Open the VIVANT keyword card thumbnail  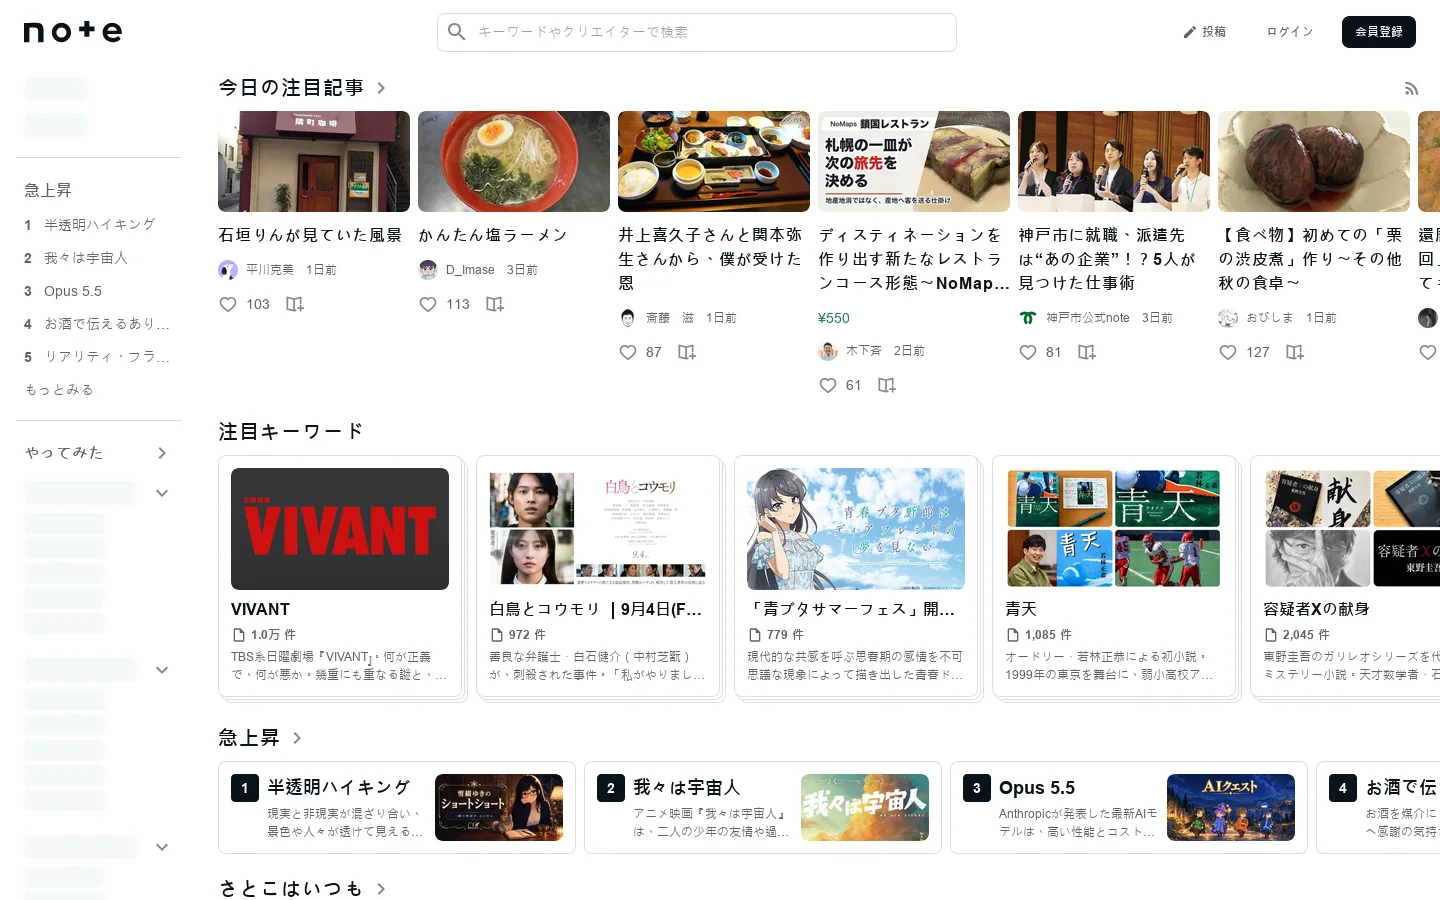(x=340, y=529)
